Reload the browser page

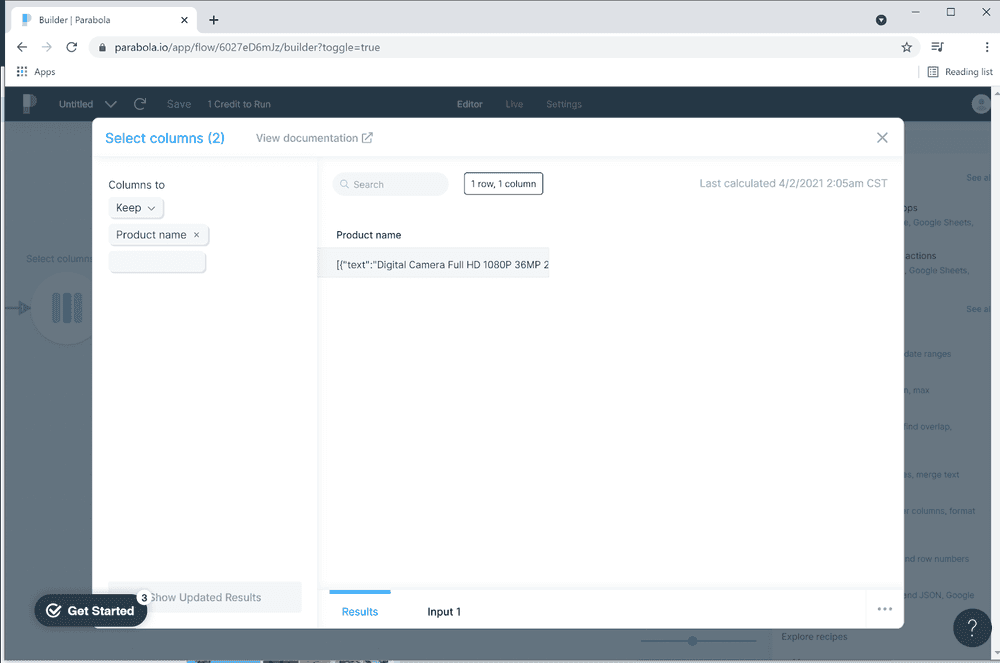click(x=71, y=47)
